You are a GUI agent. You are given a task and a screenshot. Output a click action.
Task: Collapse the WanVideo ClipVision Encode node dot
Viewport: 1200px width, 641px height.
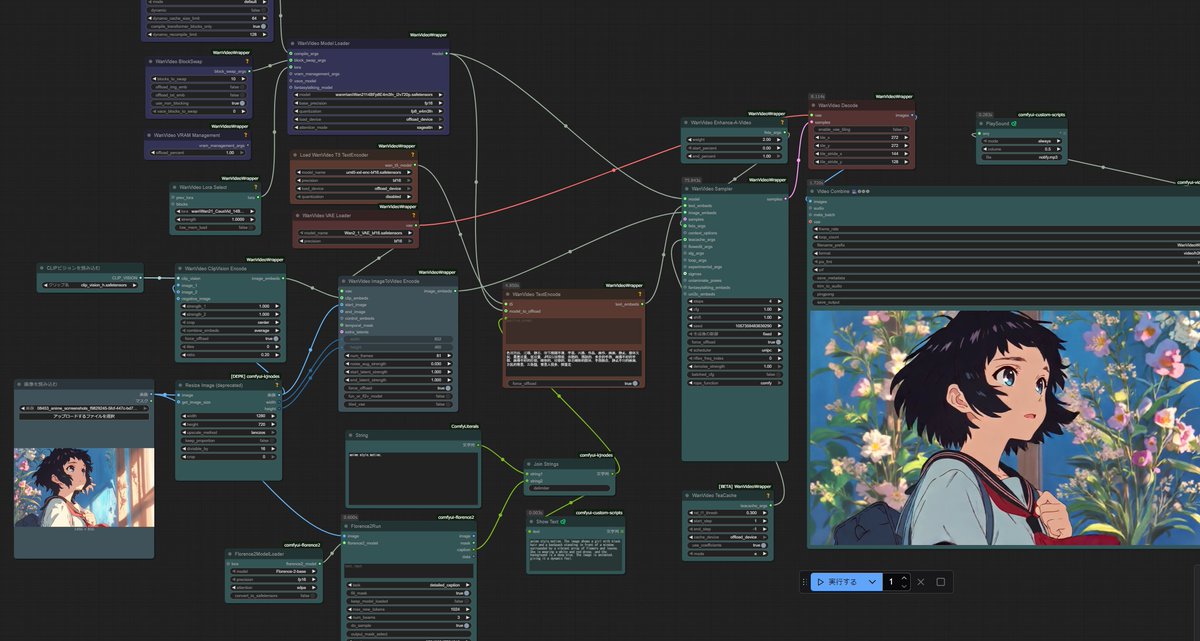pos(182,268)
